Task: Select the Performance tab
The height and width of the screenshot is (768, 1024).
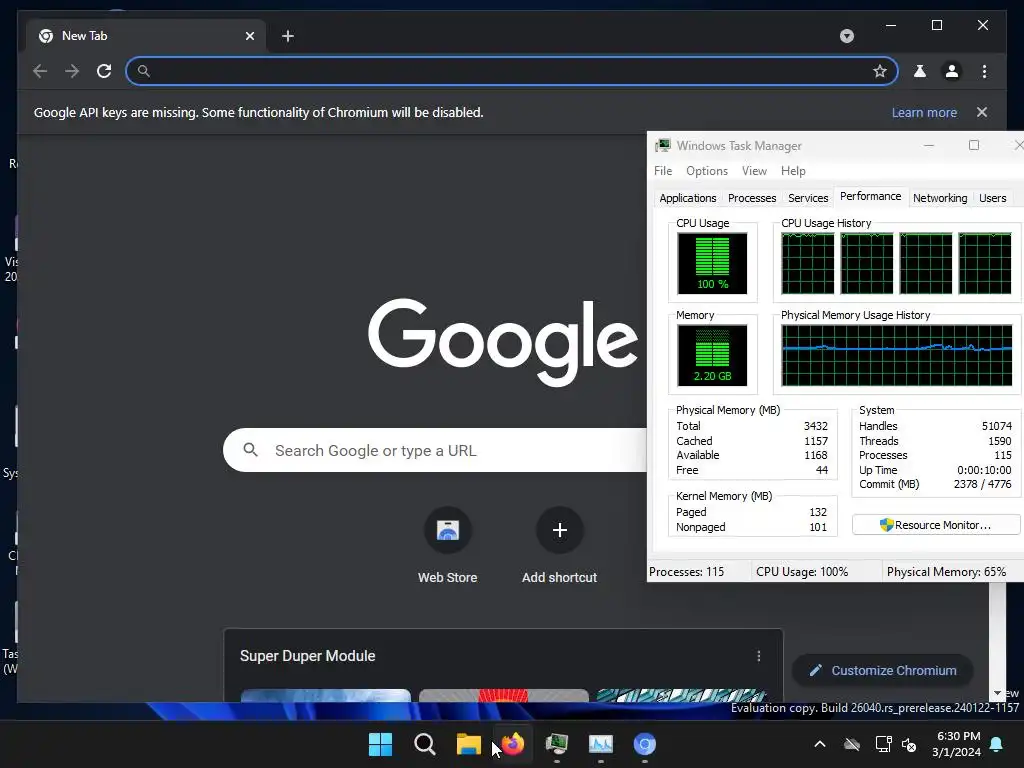Action: coord(870,197)
